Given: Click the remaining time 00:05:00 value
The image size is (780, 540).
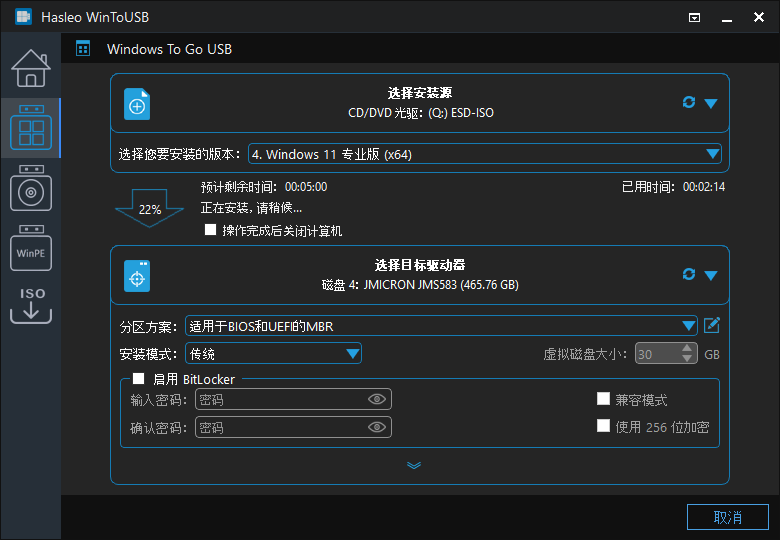Looking at the screenshot, I should pyautogui.click(x=306, y=187).
